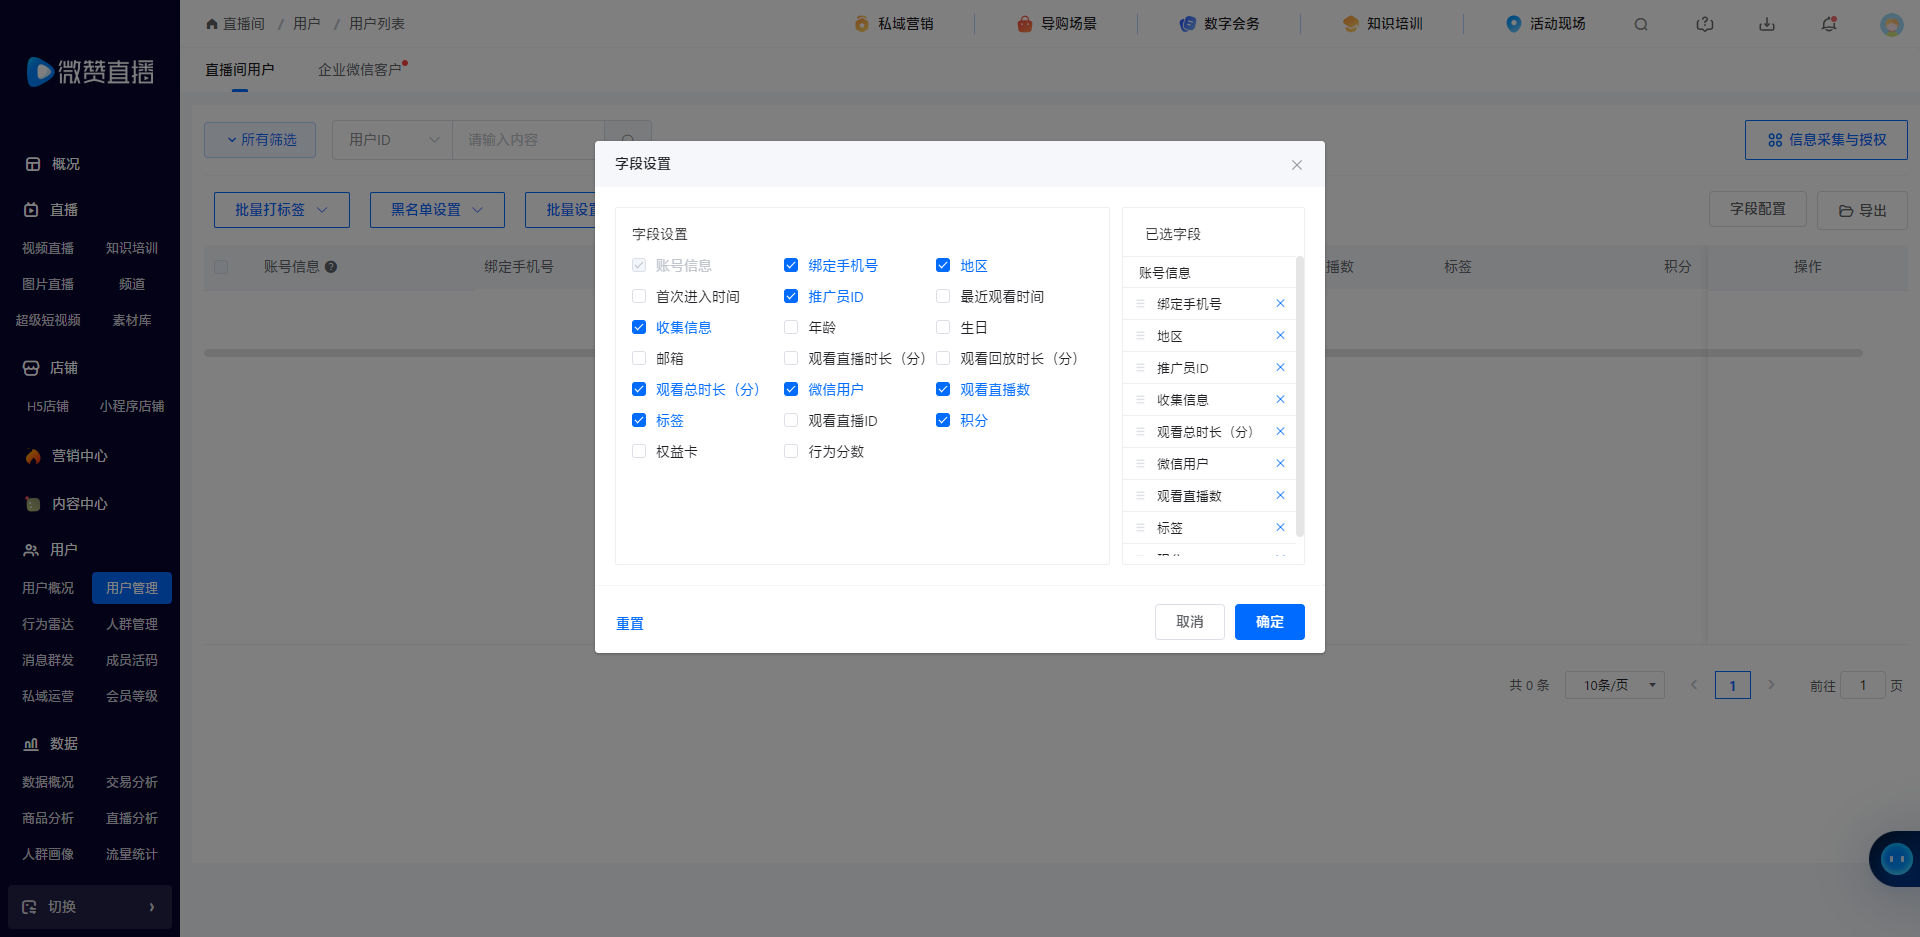Open notification bell in top bar

click(x=1829, y=24)
